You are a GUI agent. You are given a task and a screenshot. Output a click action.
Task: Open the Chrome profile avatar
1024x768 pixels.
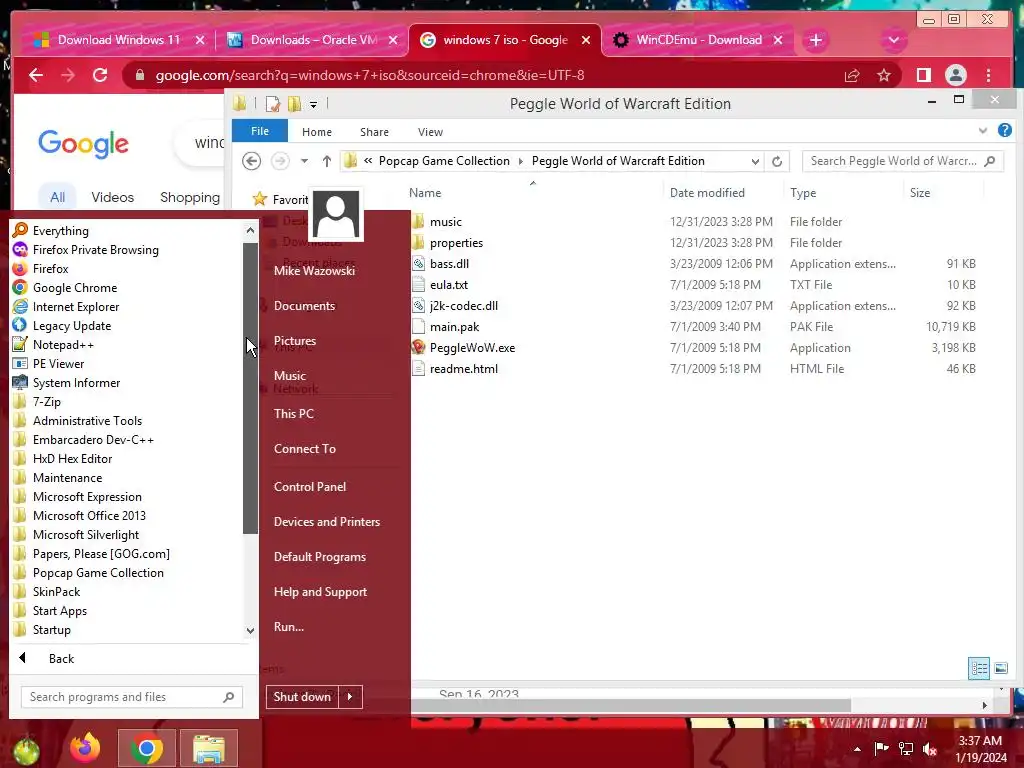pos(955,75)
